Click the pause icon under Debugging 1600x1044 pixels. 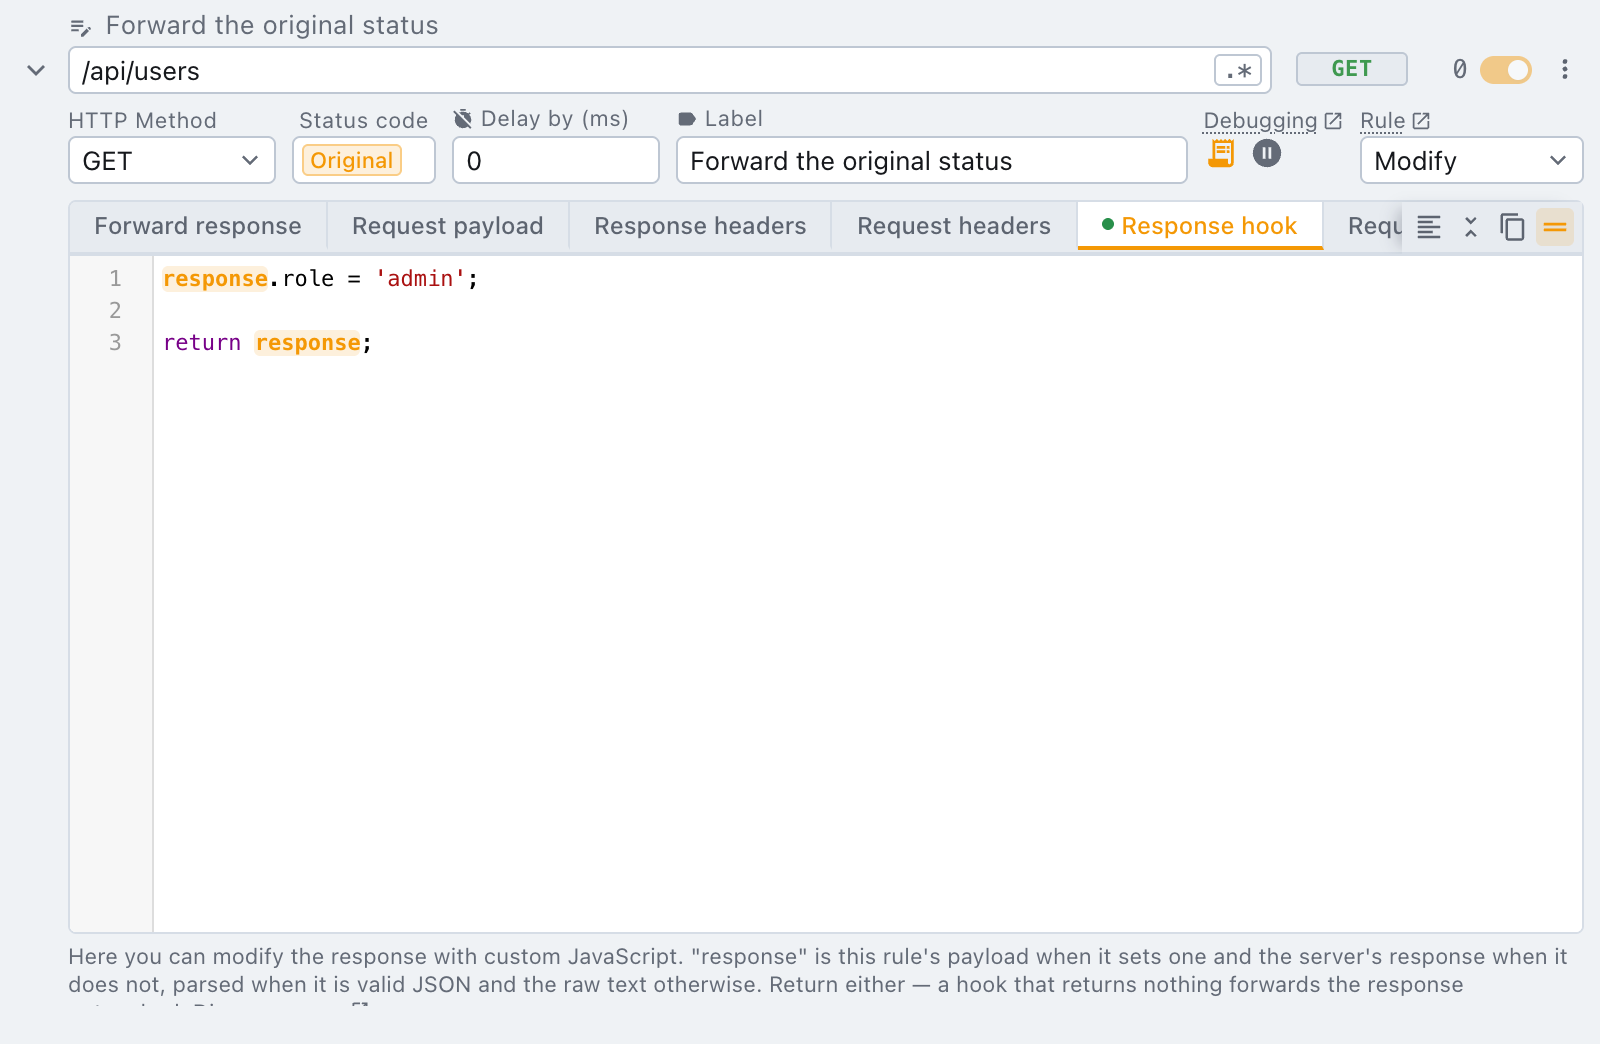pyautogui.click(x=1267, y=153)
